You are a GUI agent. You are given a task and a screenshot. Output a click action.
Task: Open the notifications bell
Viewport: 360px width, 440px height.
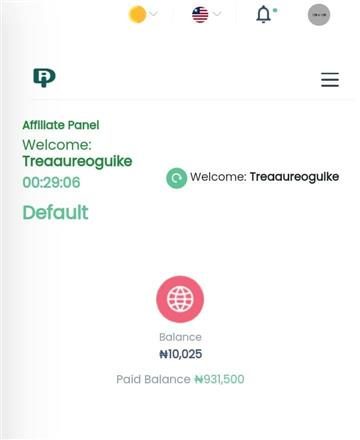click(263, 15)
